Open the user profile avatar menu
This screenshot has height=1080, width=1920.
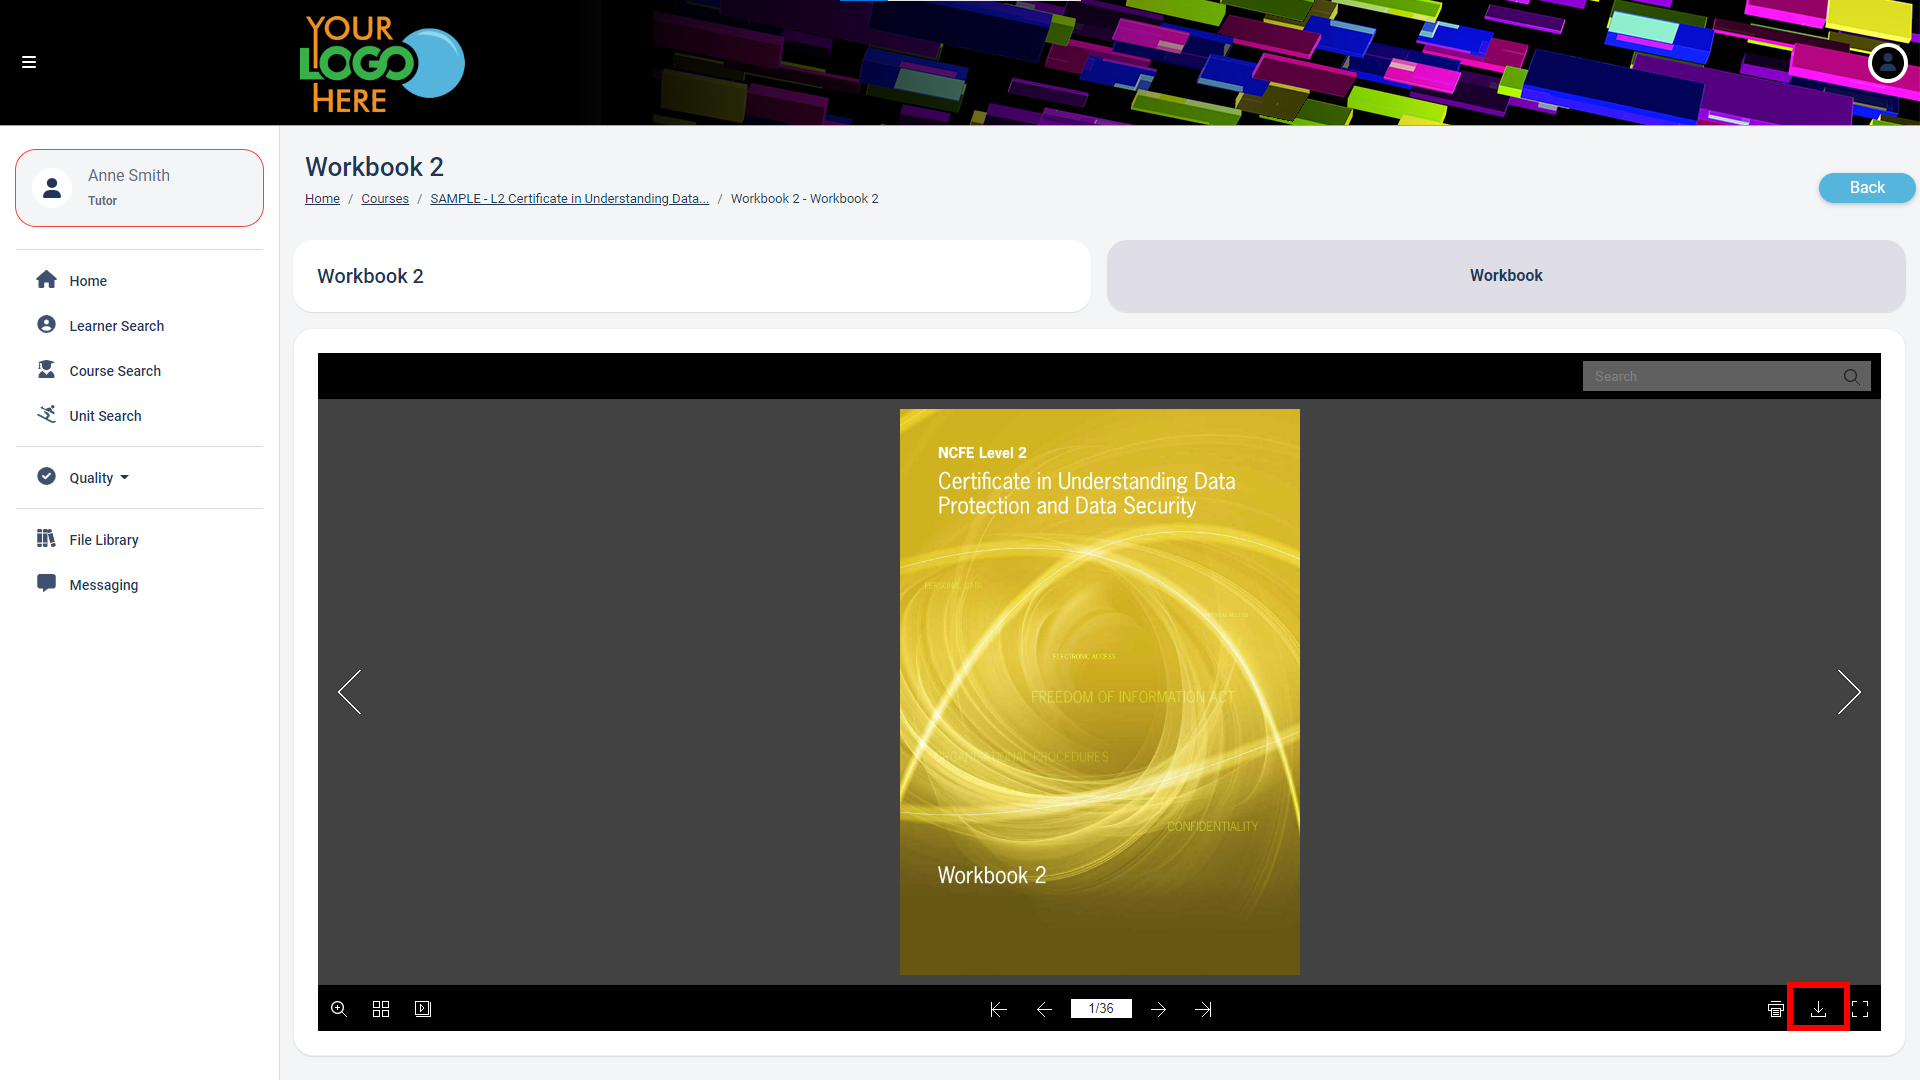click(1887, 63)
